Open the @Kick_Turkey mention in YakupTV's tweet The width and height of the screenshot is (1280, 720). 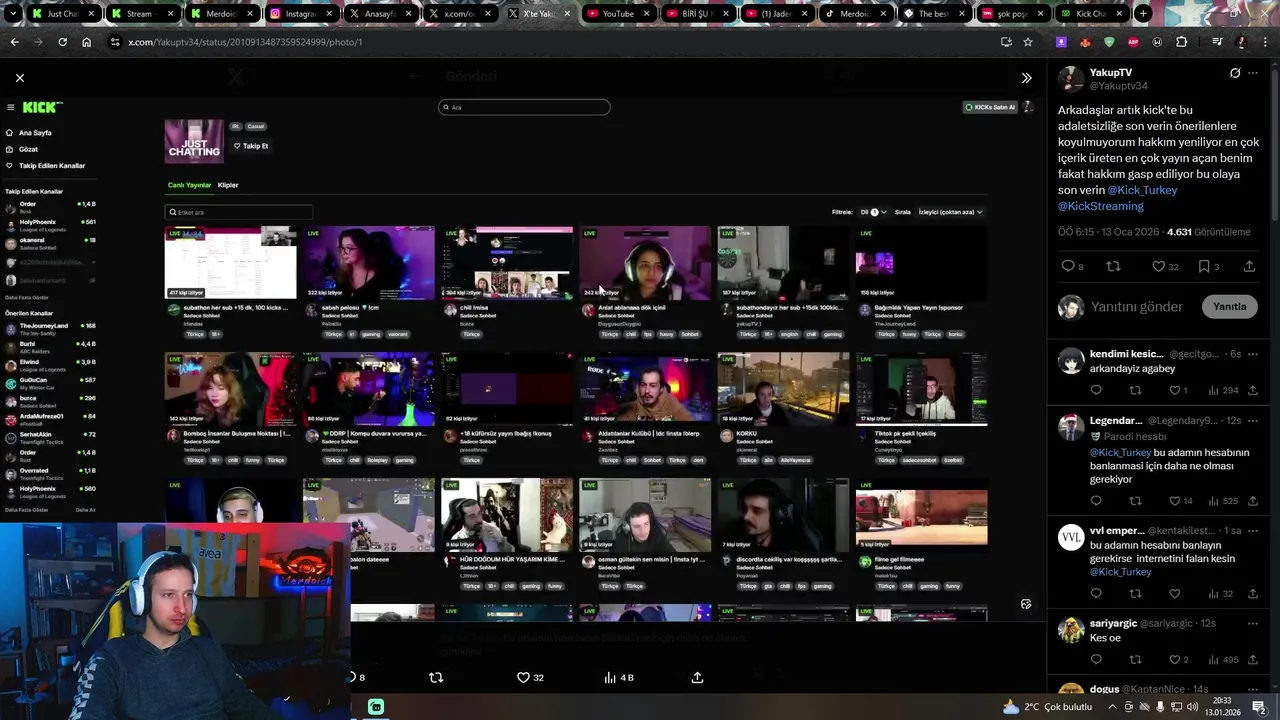[1142, 190]
